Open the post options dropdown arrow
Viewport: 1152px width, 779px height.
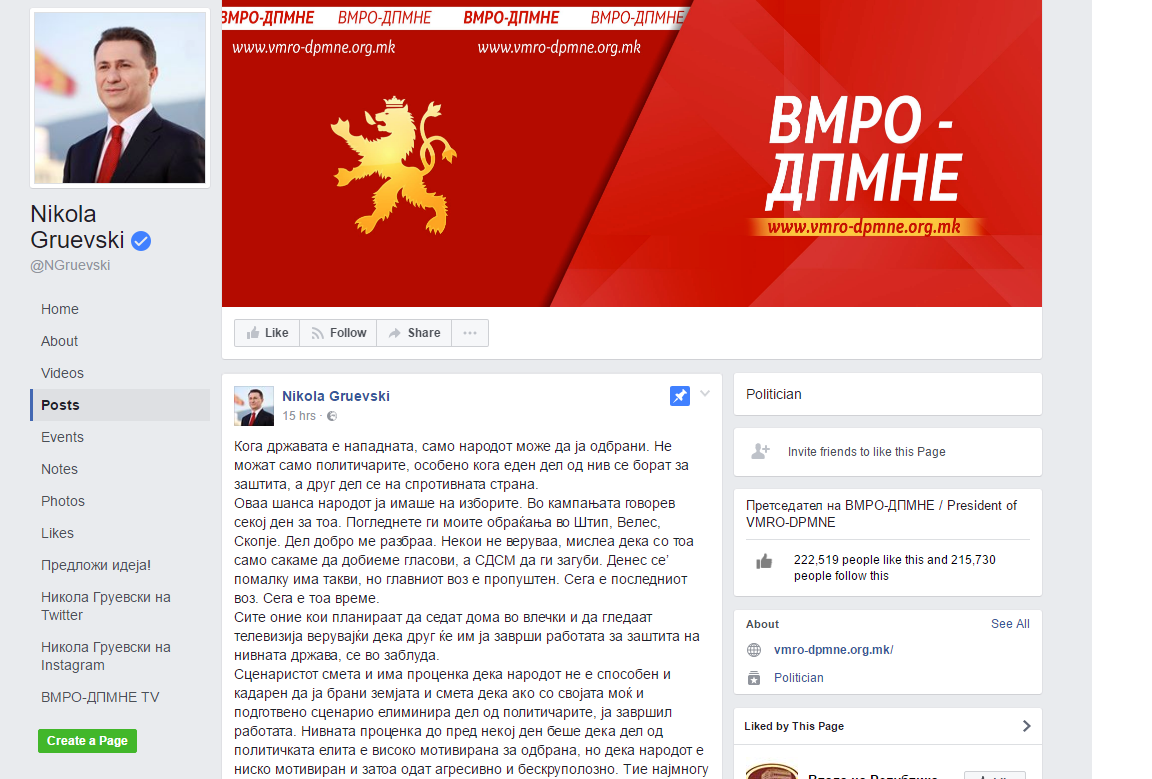click(705, 394)
